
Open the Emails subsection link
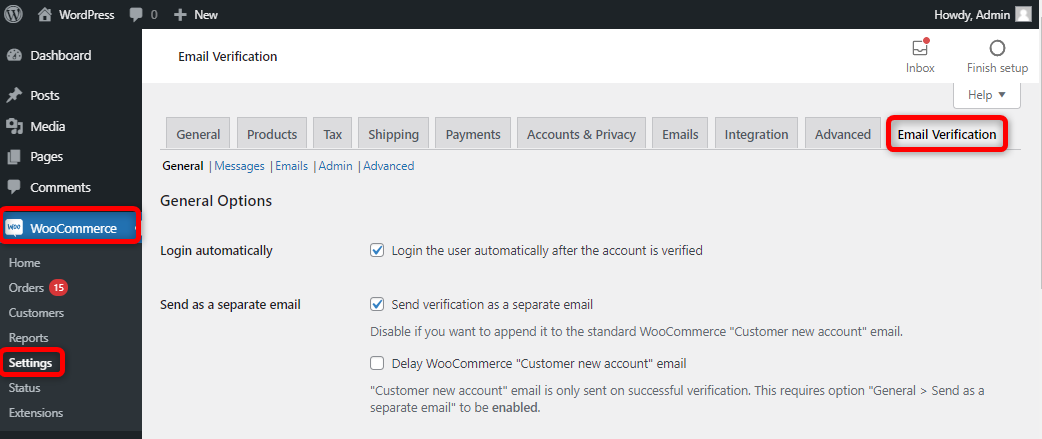[x=292, y=166]
